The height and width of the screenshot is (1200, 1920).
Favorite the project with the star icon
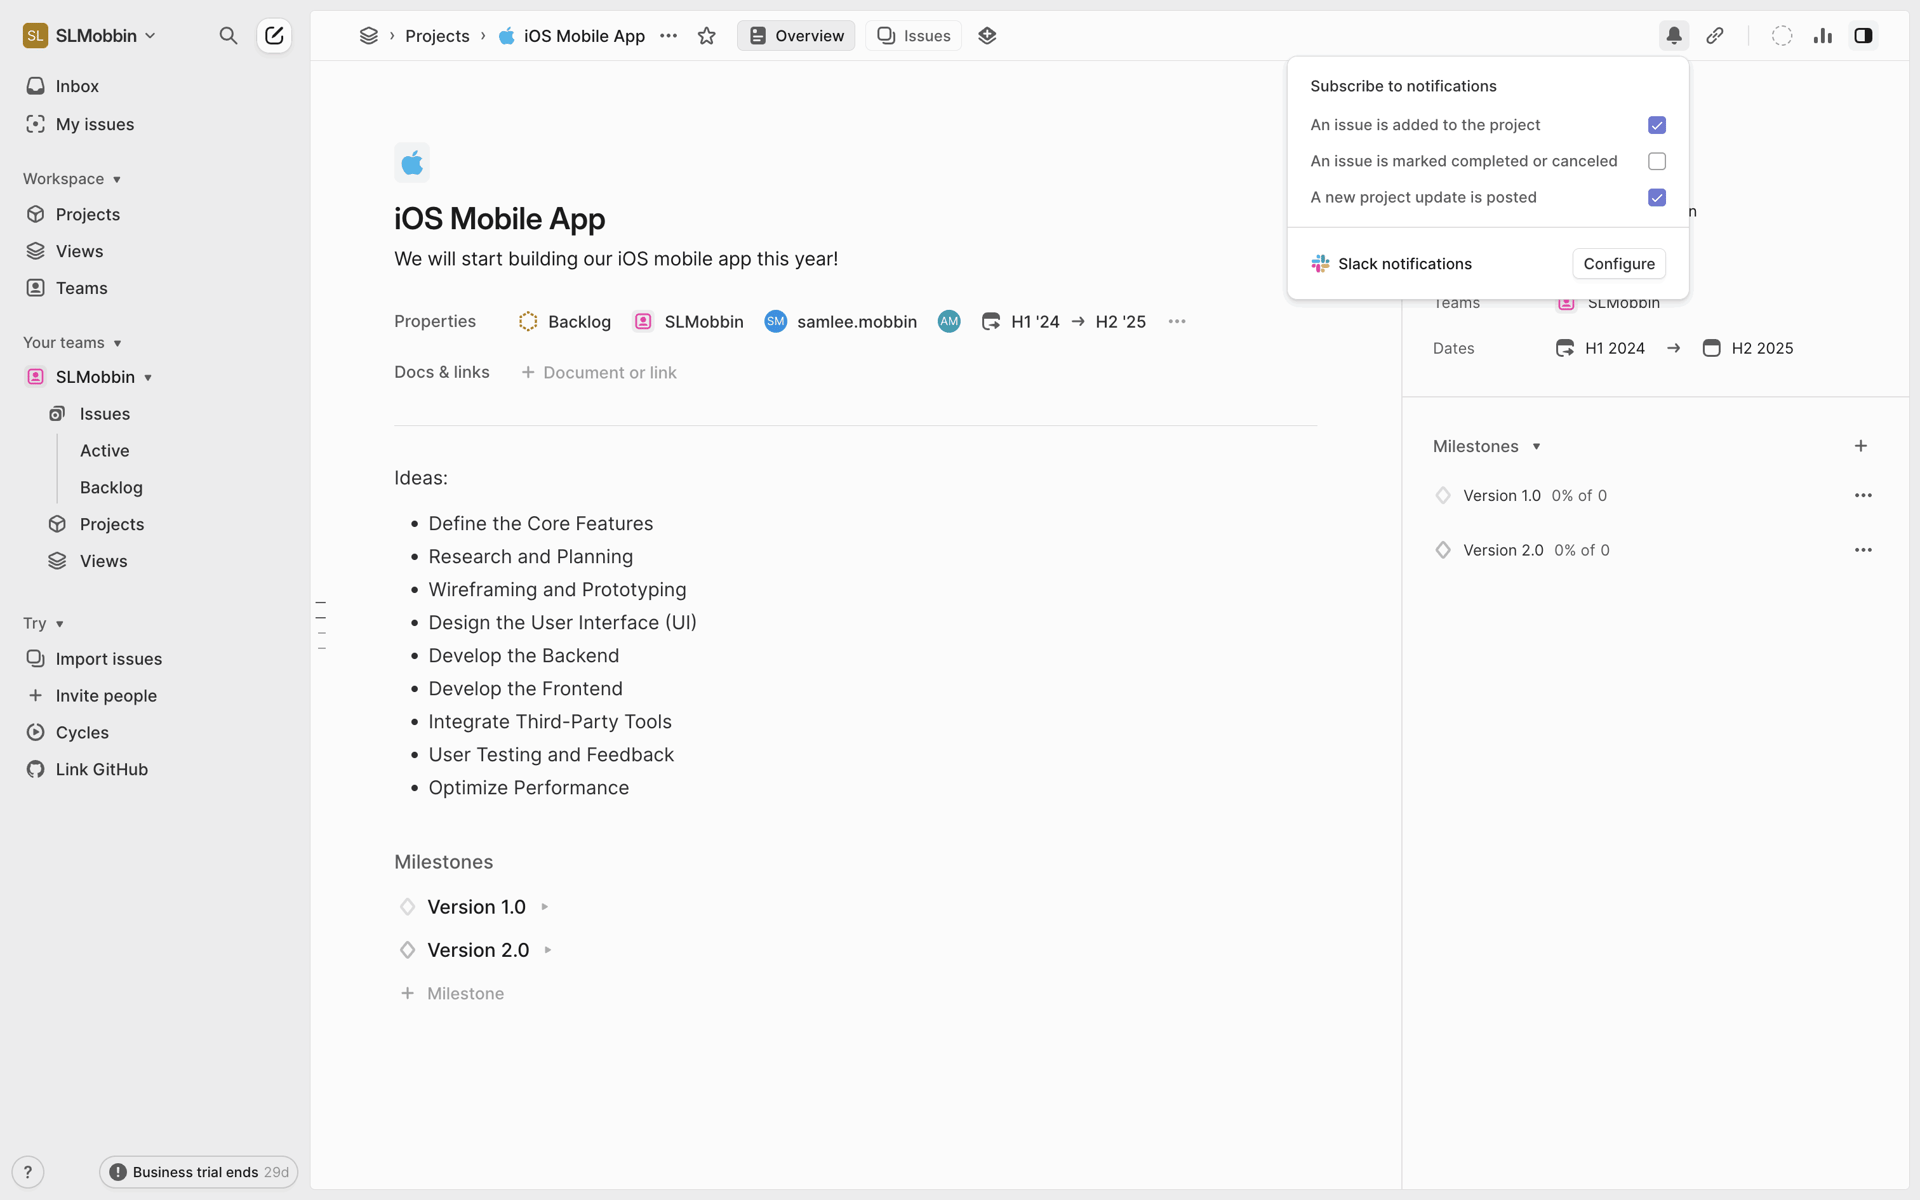(707, 36)
